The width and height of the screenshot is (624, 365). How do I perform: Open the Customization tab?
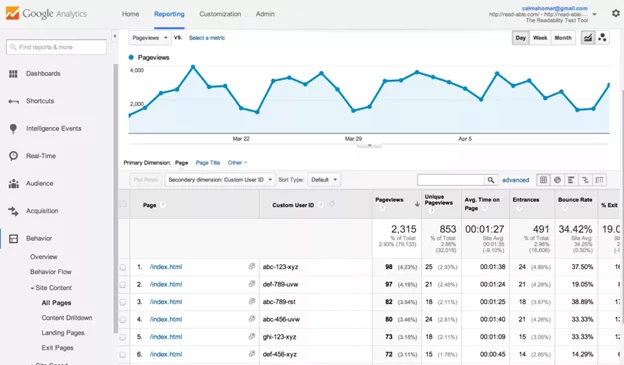220,14
